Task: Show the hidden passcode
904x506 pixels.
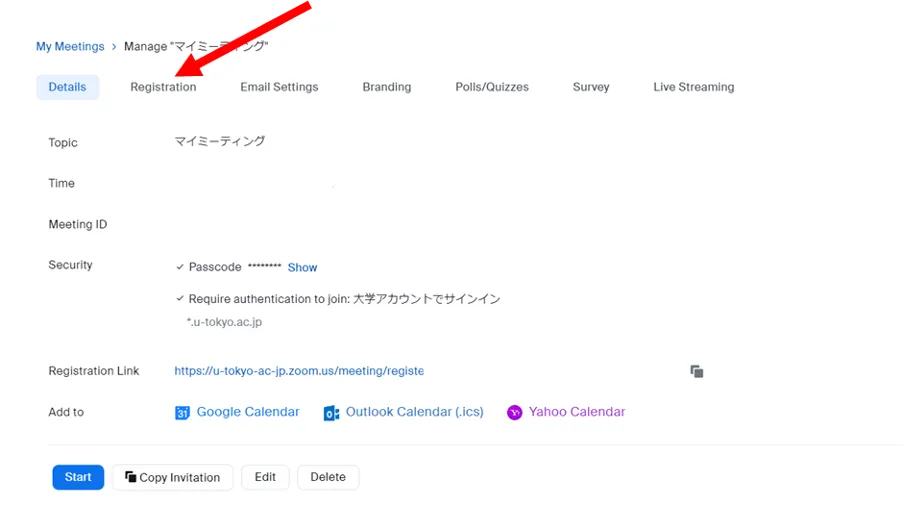Action: 302,267
